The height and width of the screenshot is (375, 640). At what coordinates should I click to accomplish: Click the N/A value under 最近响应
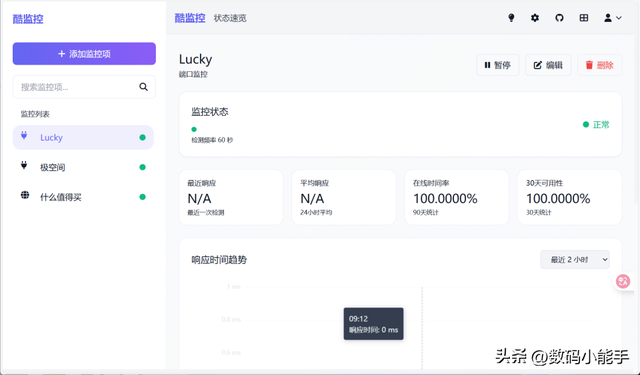199,199
